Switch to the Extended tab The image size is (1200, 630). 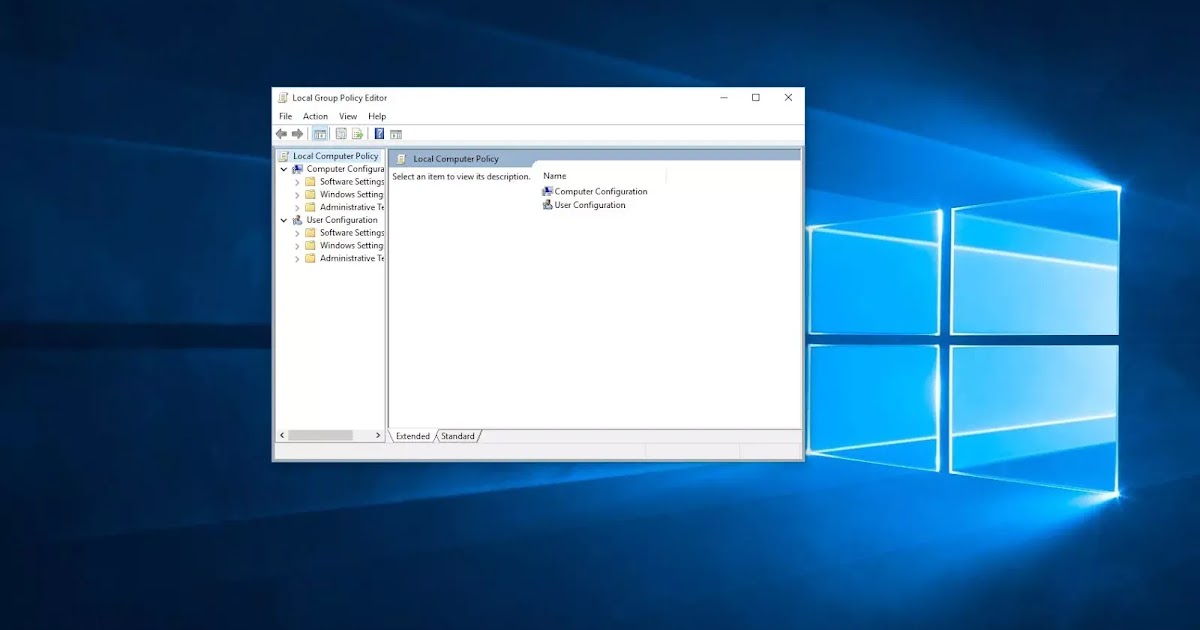(412, 436)
